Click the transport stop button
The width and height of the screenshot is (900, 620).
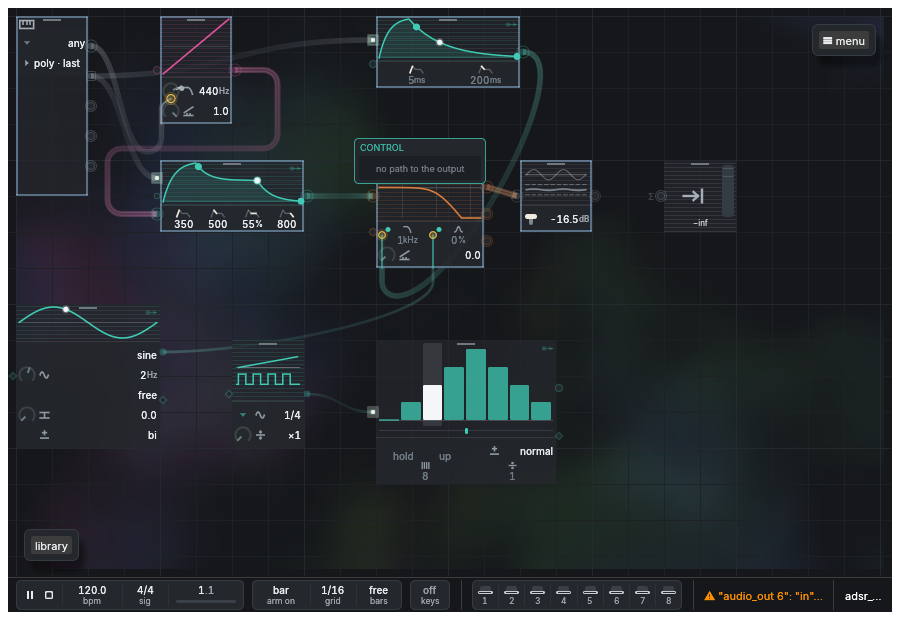coord(49,595)
